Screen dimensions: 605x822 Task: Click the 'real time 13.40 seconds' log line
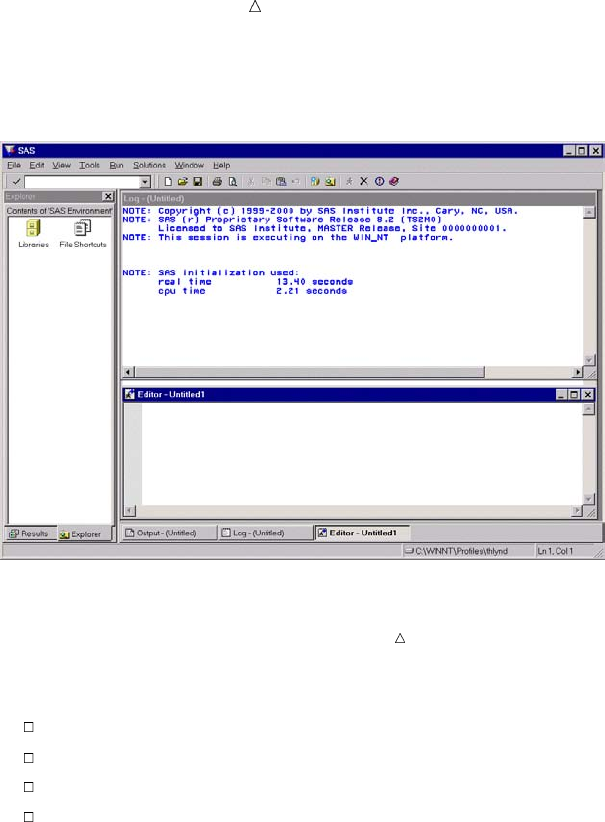255,282
